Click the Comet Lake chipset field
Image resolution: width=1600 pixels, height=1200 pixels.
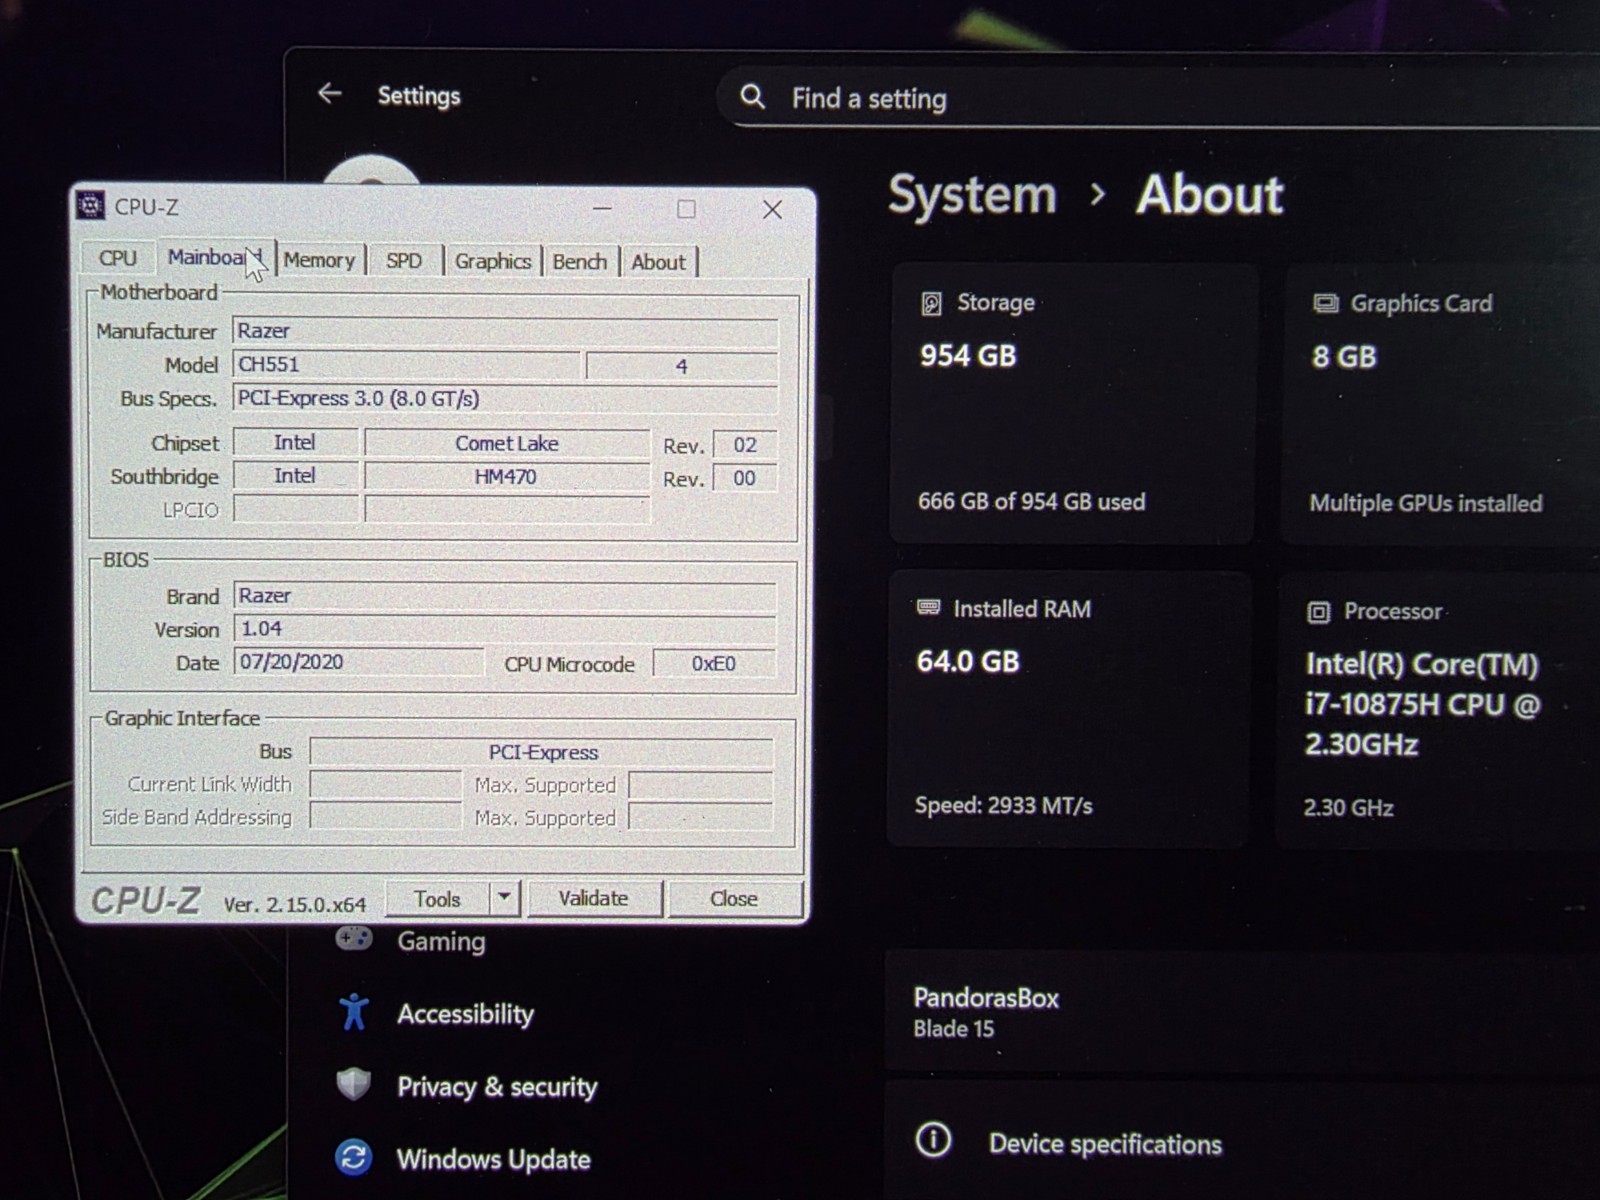click(507, 443)
